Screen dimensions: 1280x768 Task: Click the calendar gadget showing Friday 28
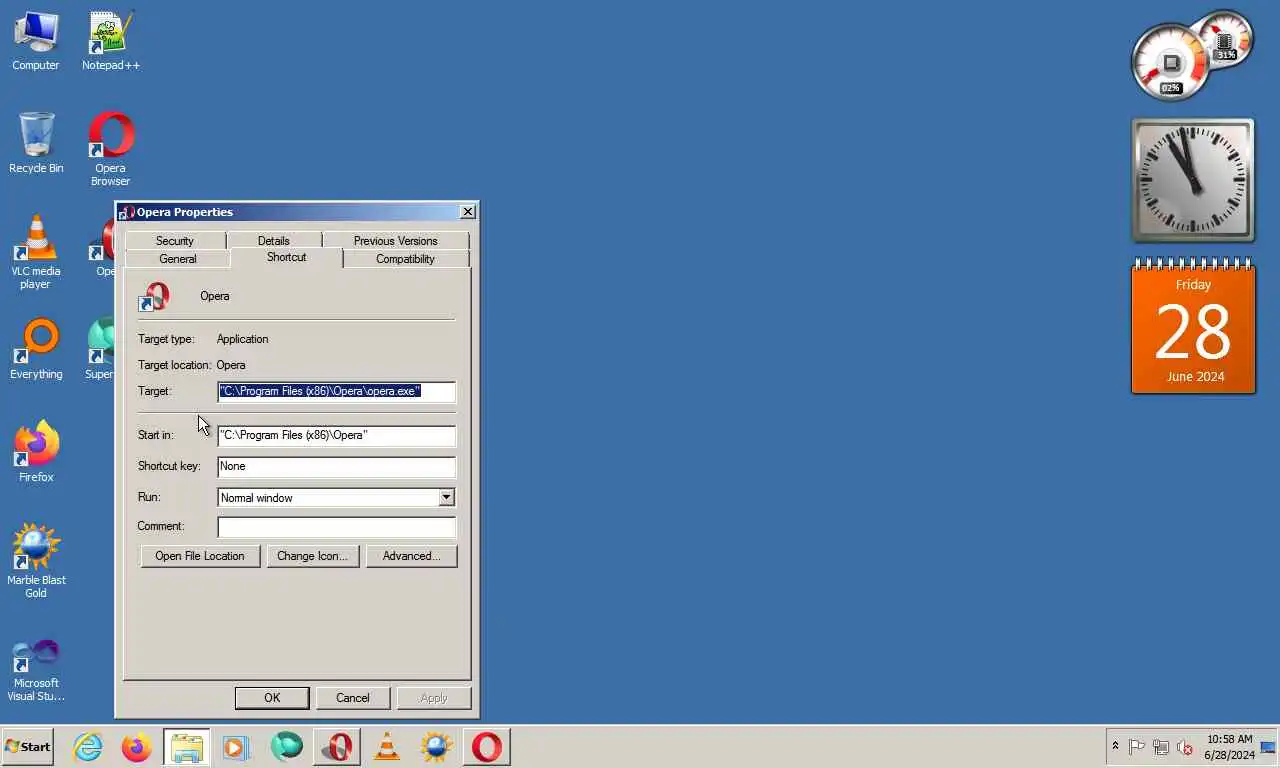(1193, 327)
